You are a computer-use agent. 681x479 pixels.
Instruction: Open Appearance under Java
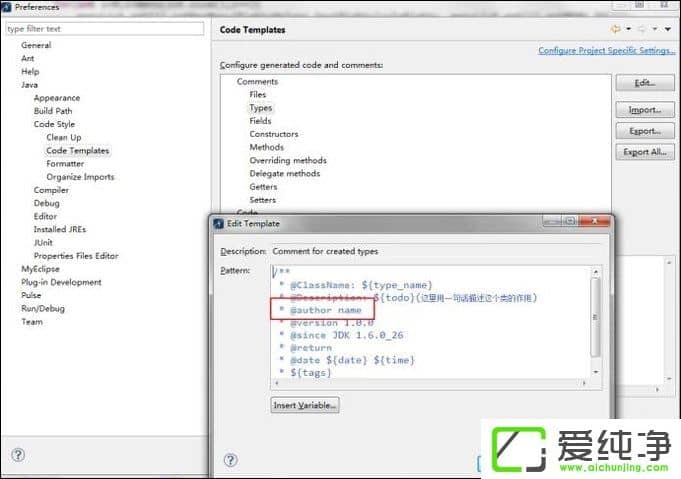[x=57, y=98]
